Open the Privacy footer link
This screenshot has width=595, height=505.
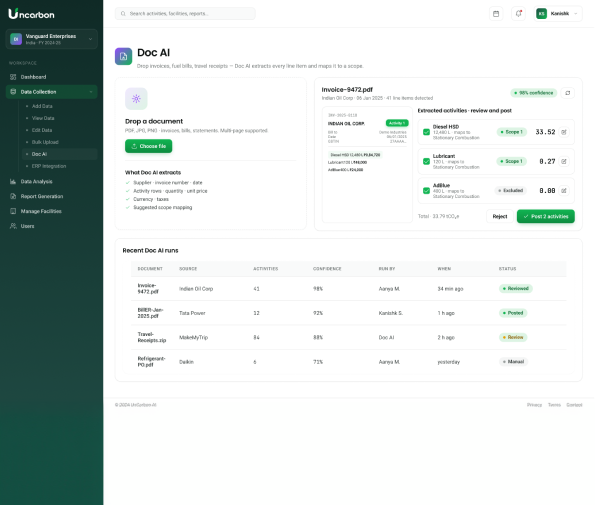534,405
